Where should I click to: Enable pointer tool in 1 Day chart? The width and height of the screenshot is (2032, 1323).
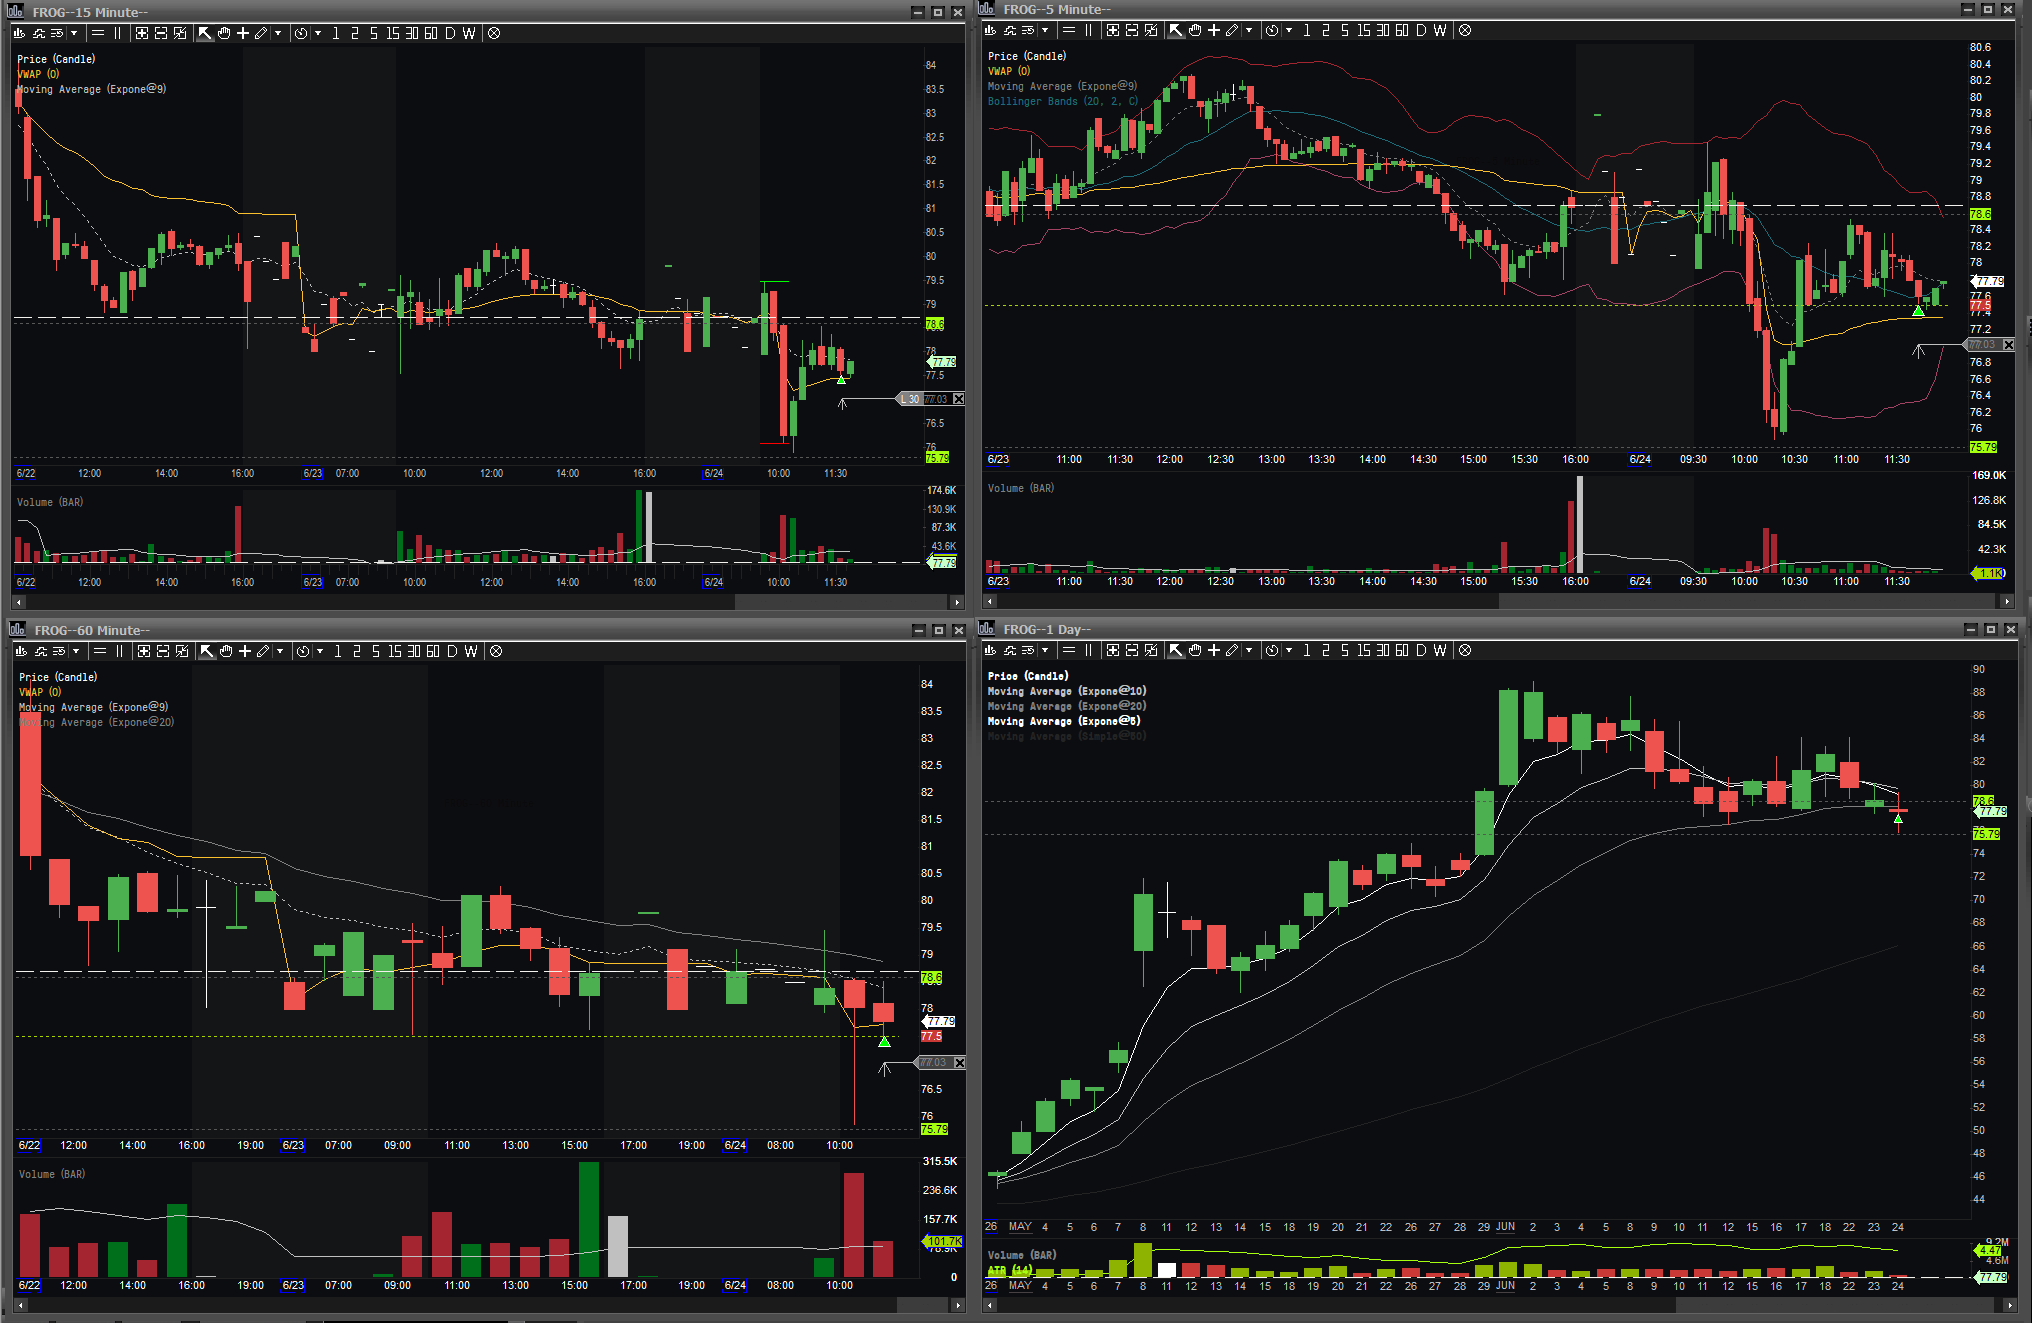point(1176,650)
